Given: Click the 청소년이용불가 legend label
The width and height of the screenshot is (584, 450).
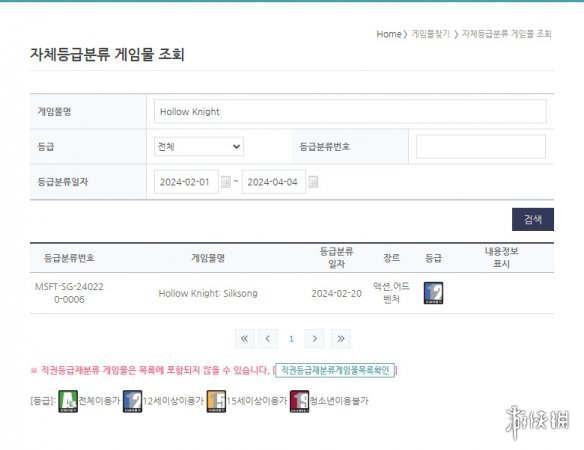Looking at the screenshot, I should pyautogui.click(x=339, y=401).
